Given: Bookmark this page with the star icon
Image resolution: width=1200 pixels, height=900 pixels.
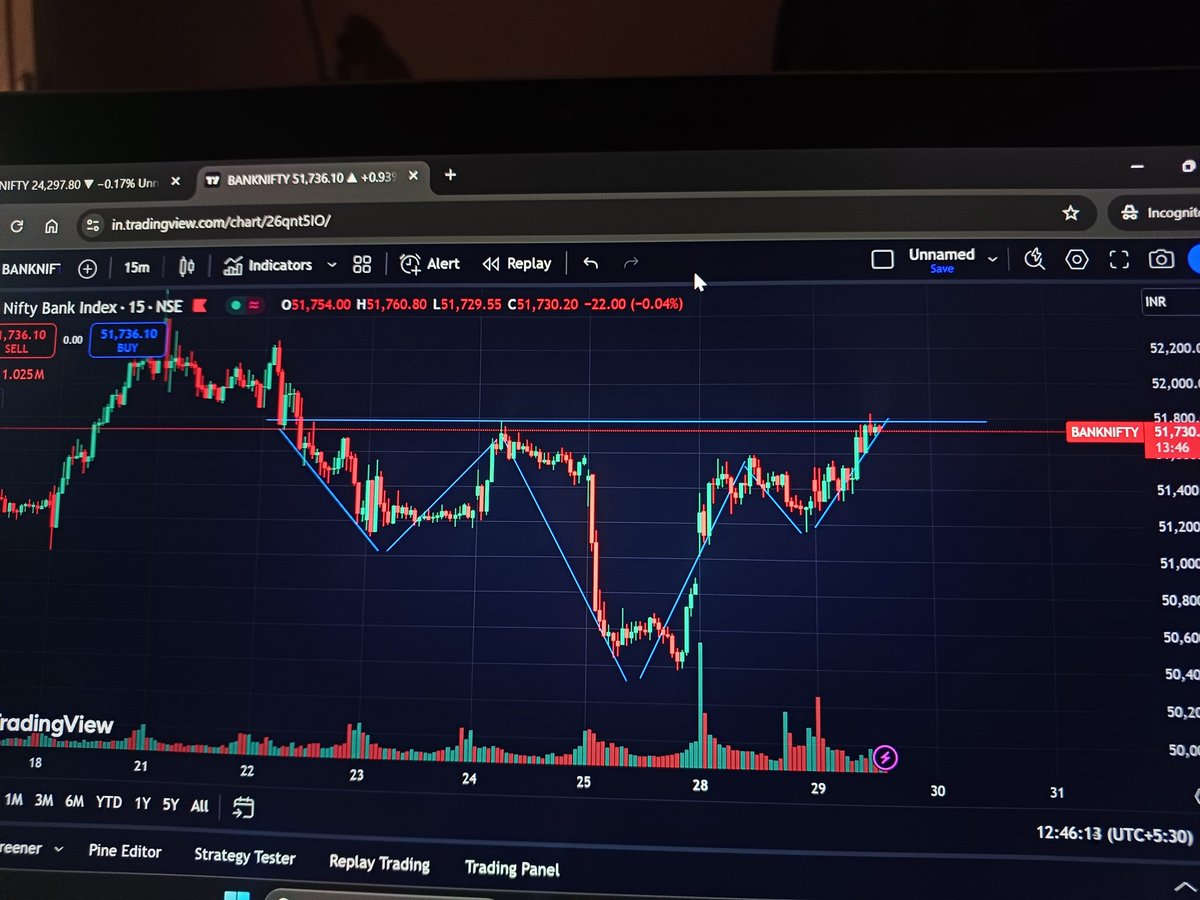Looking at the screenshot, I should point(1071,213).
